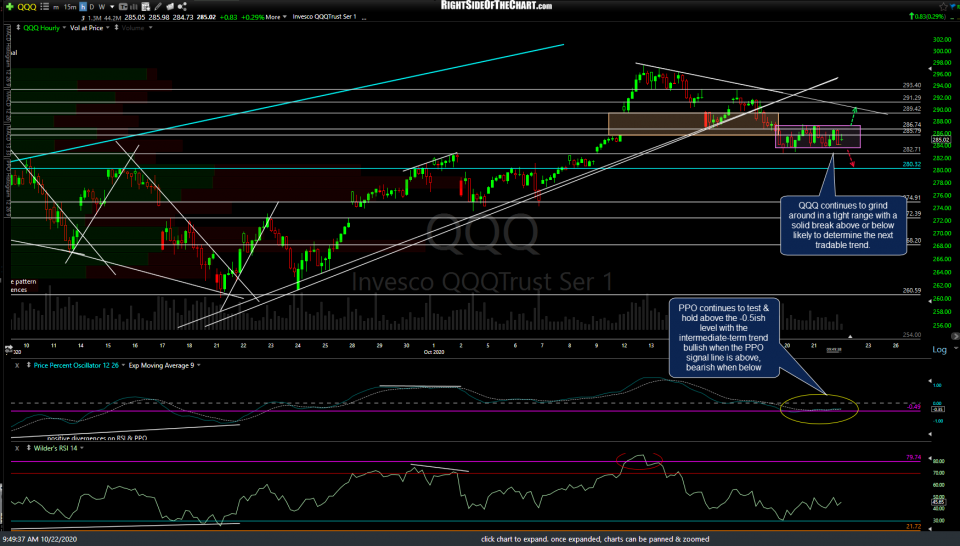Click the 282.71 price level label
This screenshot has height=546, width=960.
[912, 149]
